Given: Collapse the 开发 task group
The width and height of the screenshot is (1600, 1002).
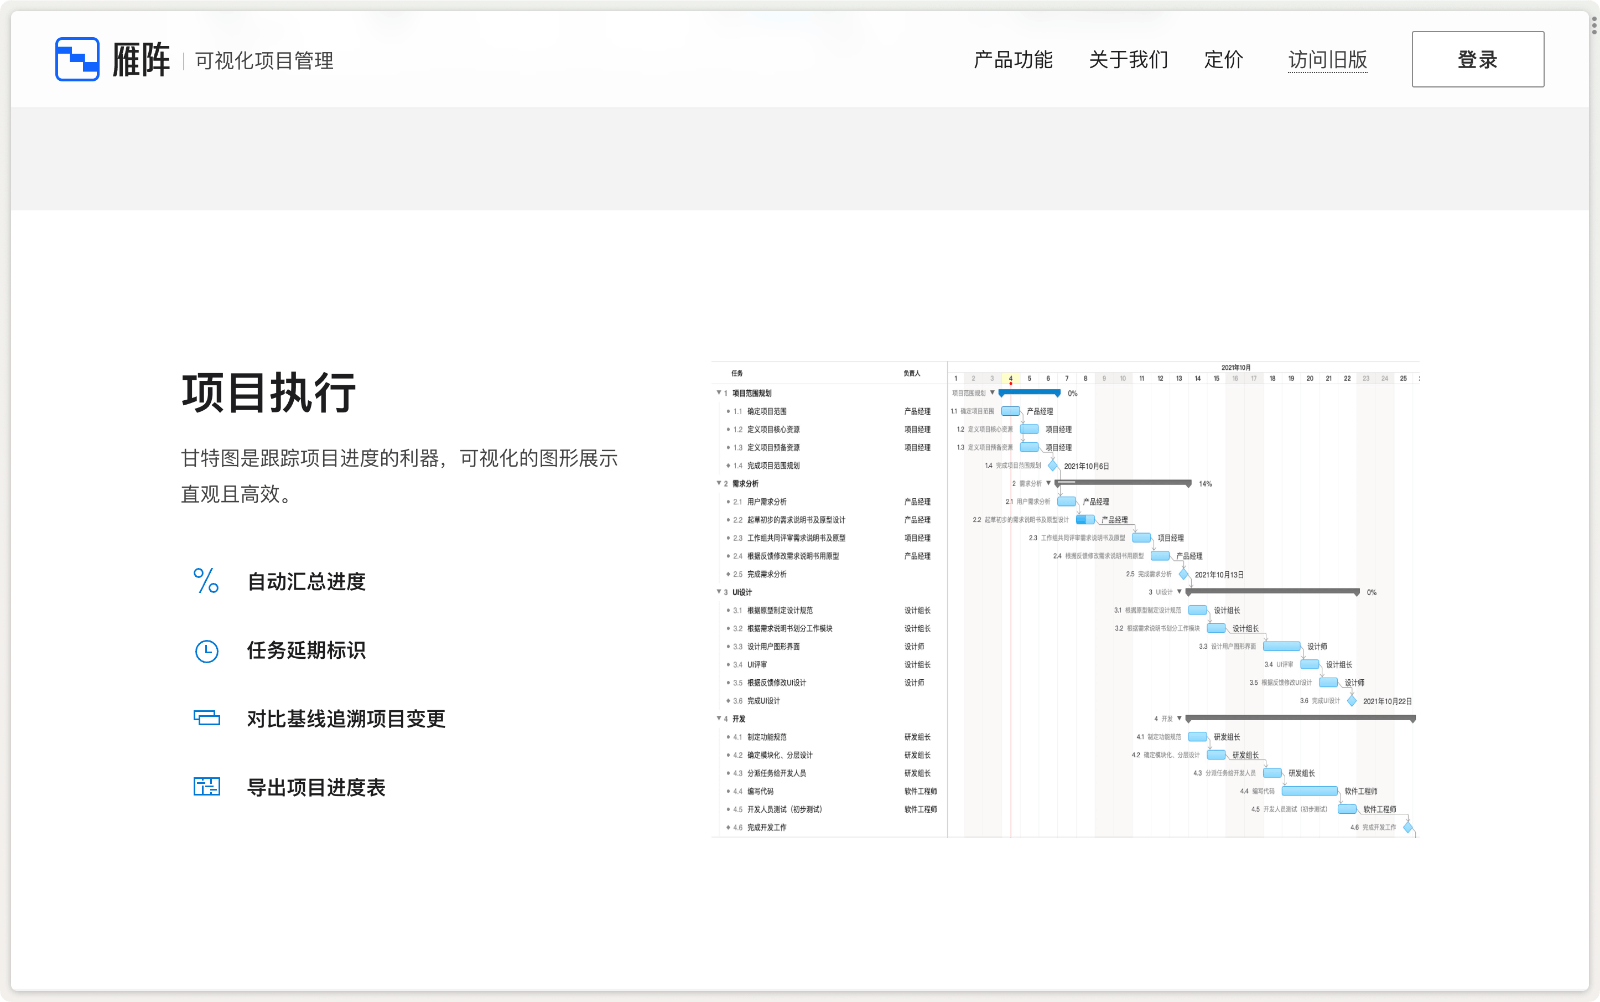Looking at the screenshot, I should pos(719,717).
